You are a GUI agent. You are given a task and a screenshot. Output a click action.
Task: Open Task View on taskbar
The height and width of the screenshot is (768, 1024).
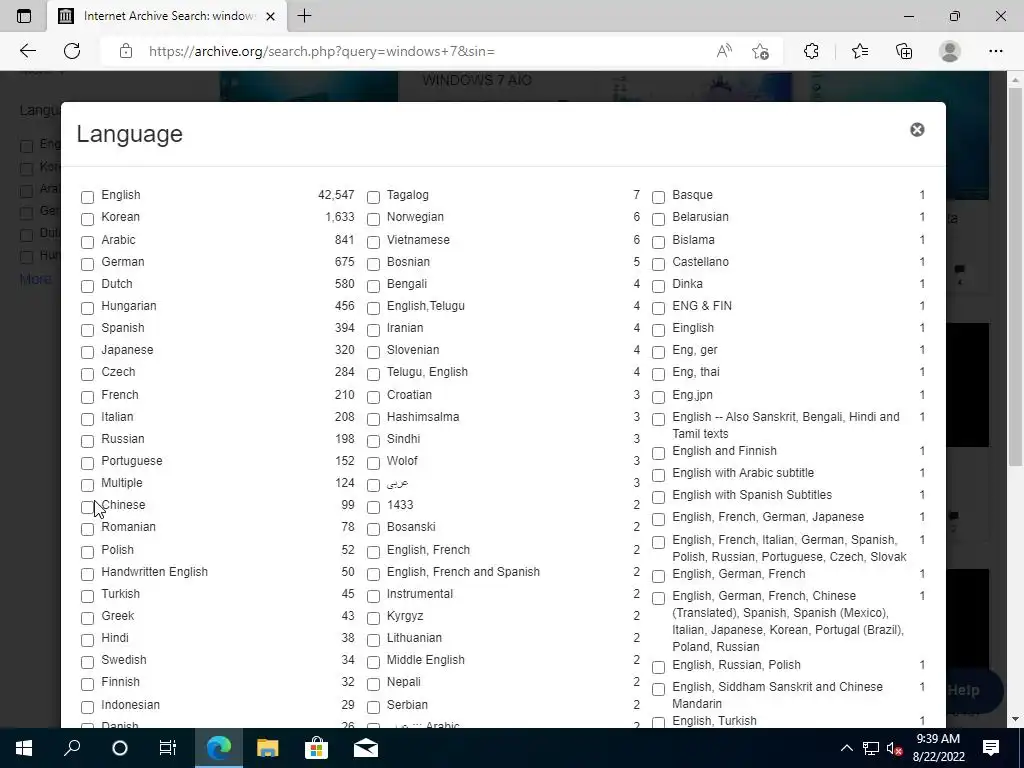[x=167, y=748]
